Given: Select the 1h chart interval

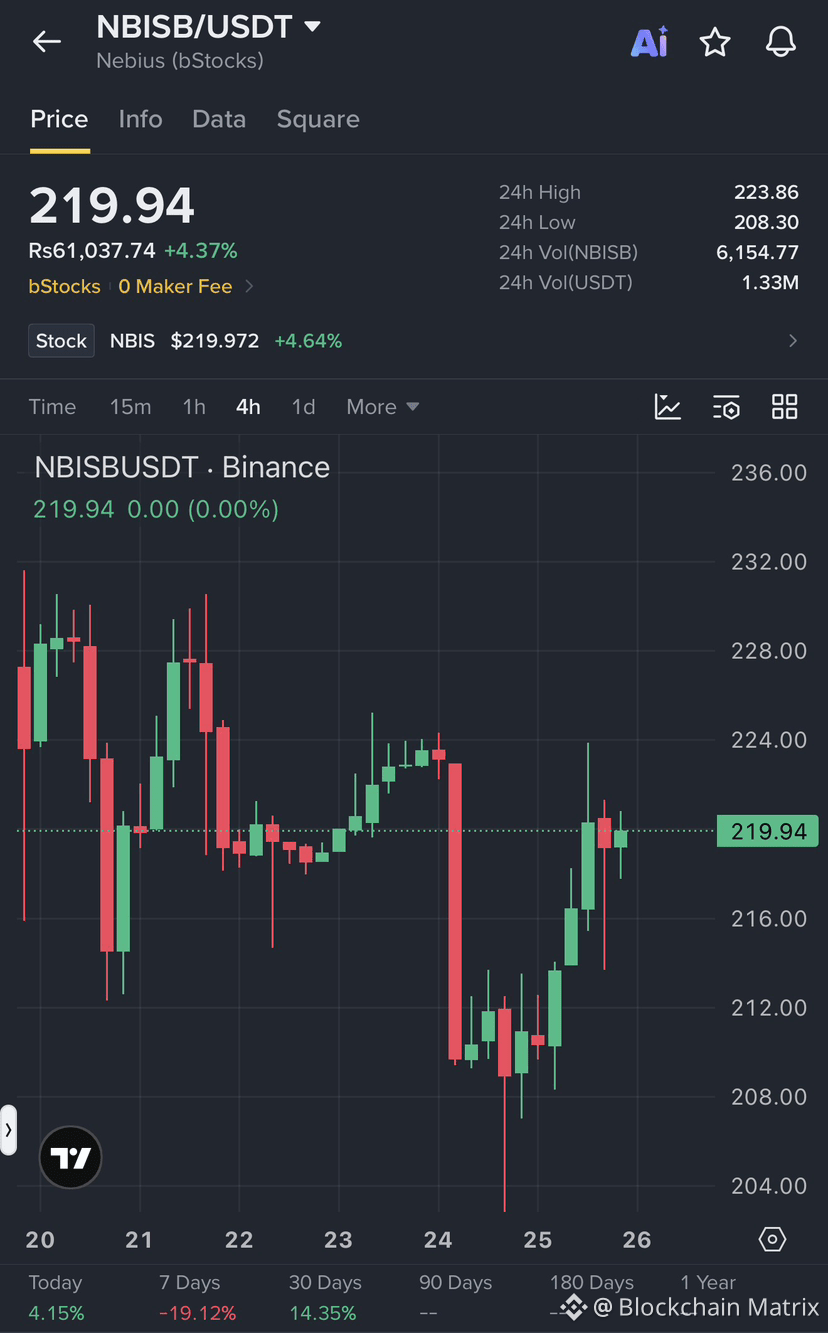Looking at the screenshot, I should (194, 407).
